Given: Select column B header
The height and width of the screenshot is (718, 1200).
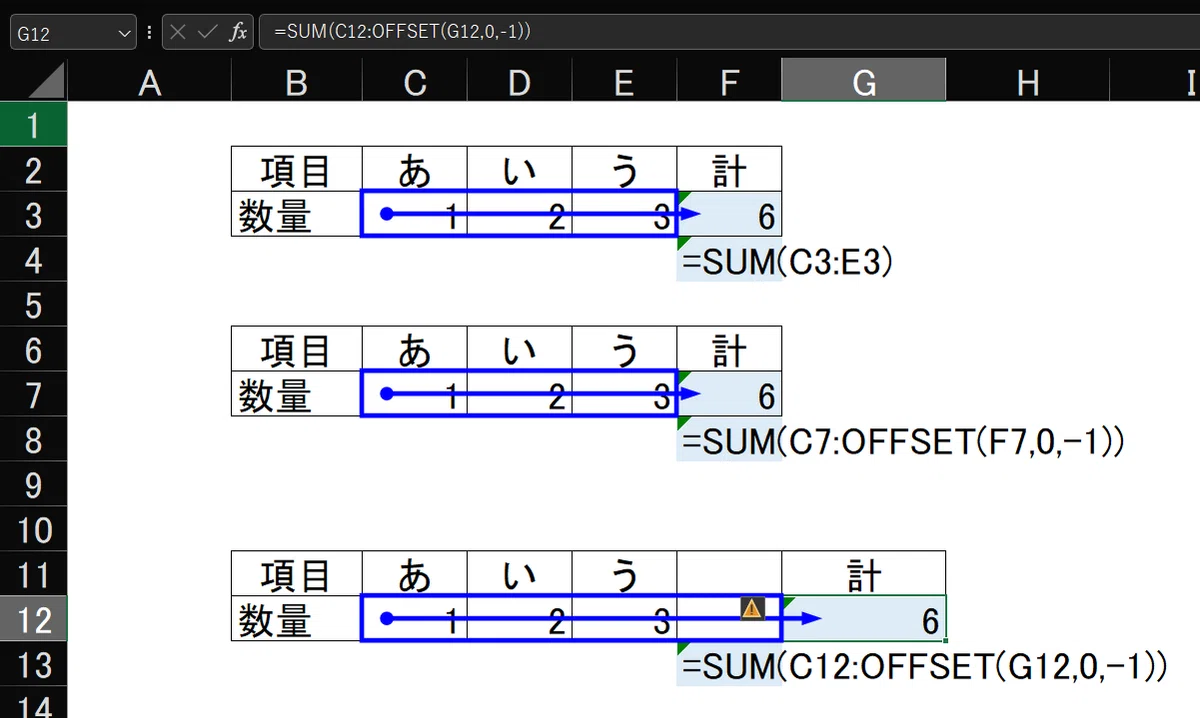Looking at the screenshot, I should pyautogui.click(x=296, y=82).
